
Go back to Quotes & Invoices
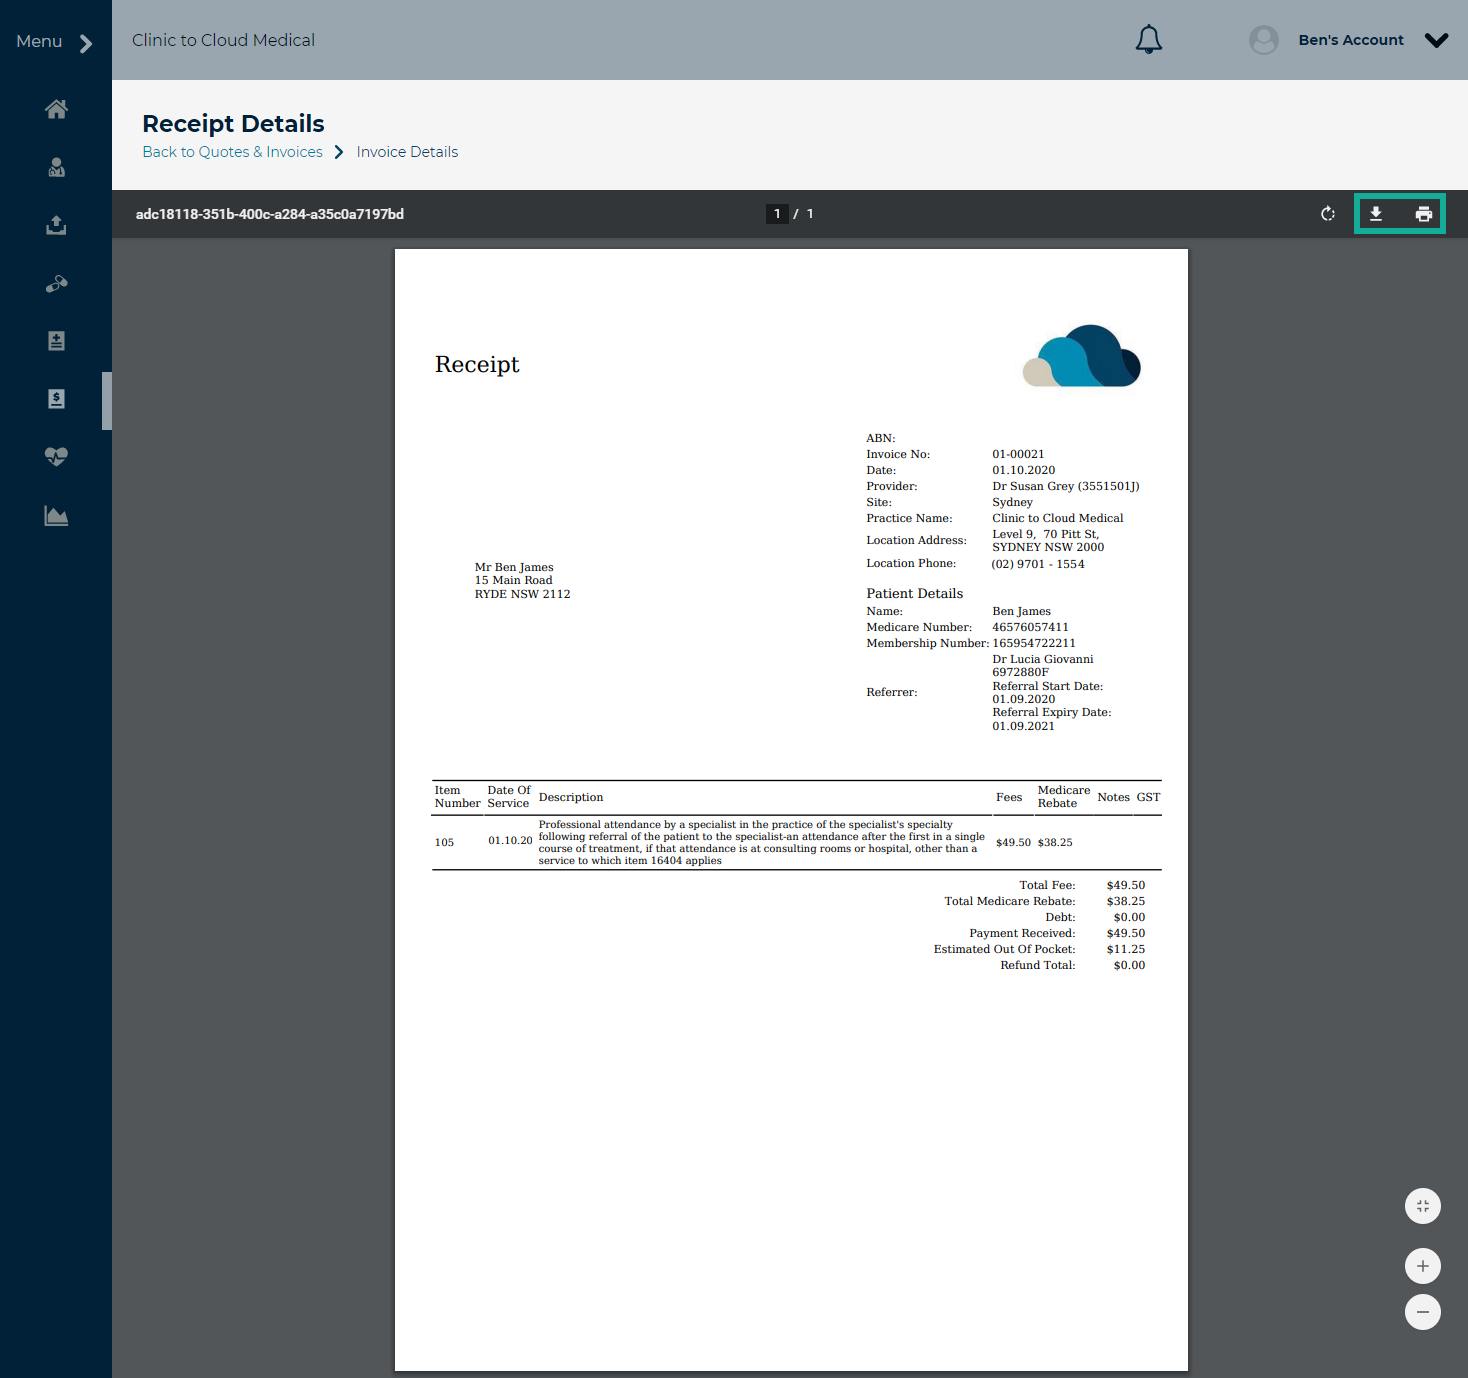[x=232, y=151]
